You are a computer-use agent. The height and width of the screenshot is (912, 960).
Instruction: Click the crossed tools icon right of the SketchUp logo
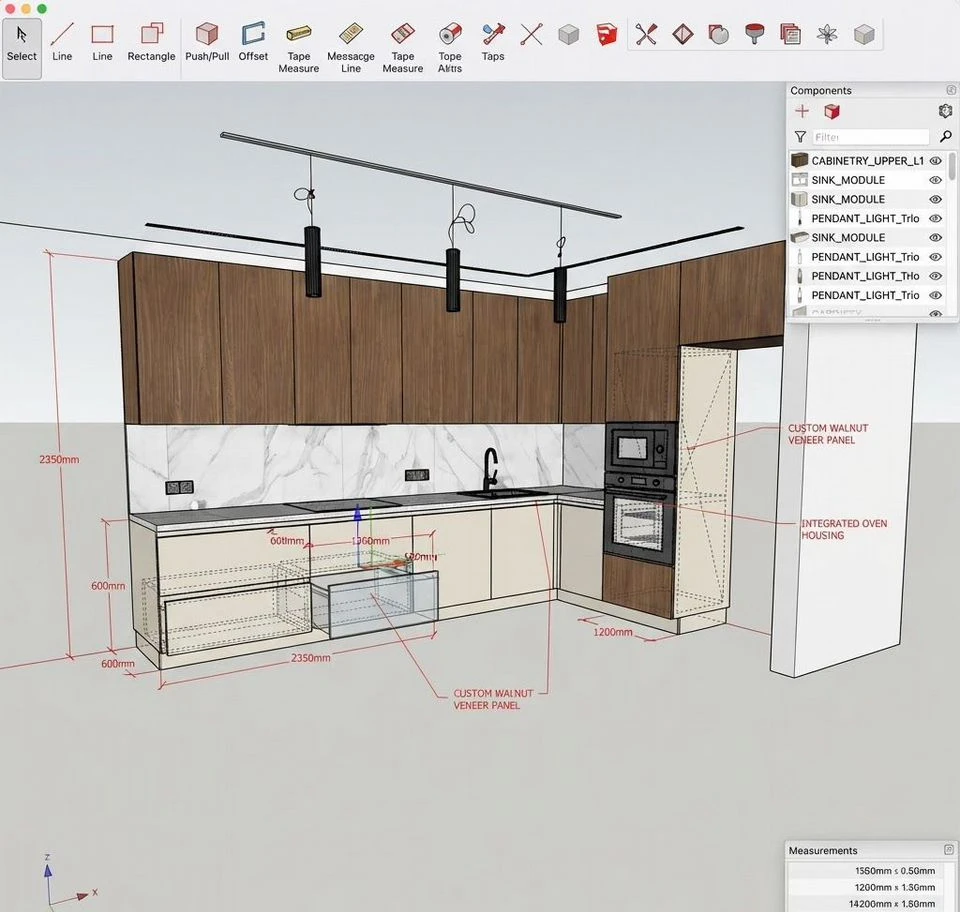646,34
